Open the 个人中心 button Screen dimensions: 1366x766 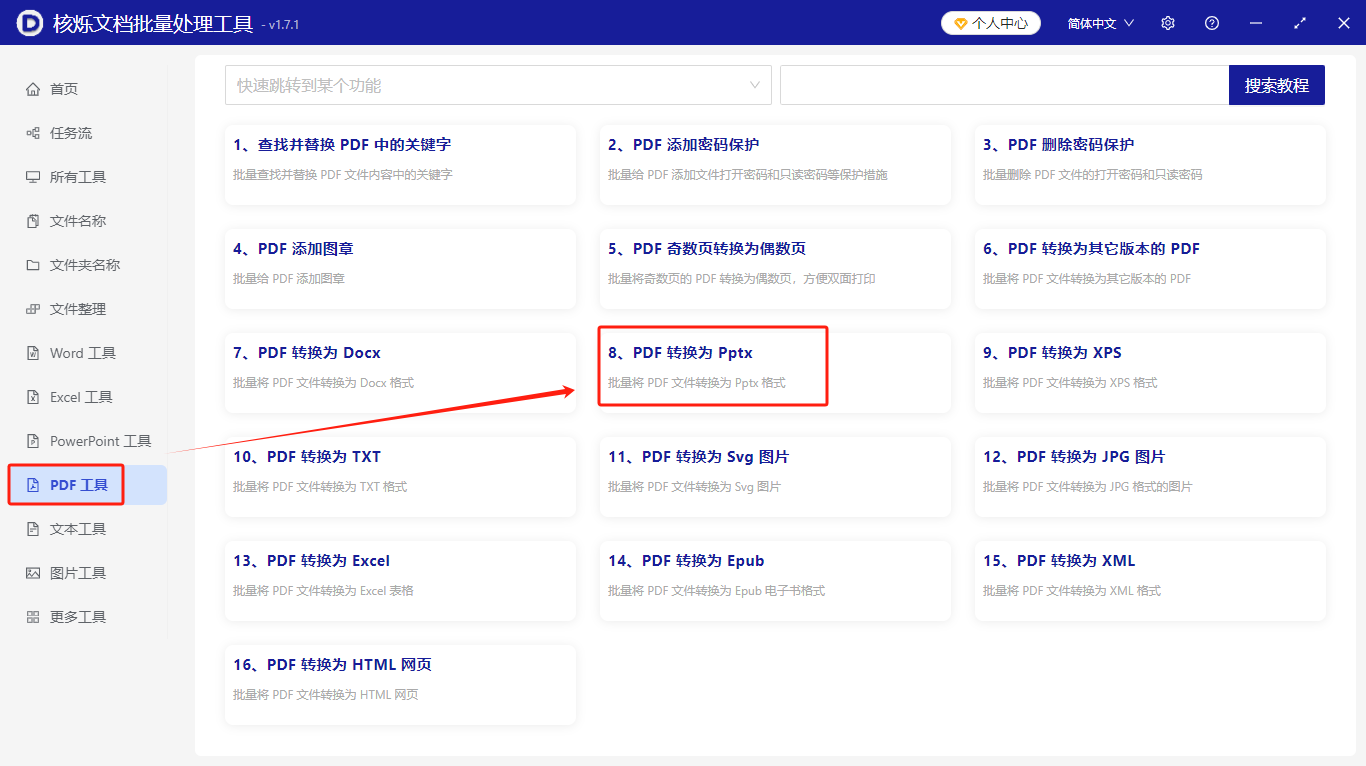[991, 23]
